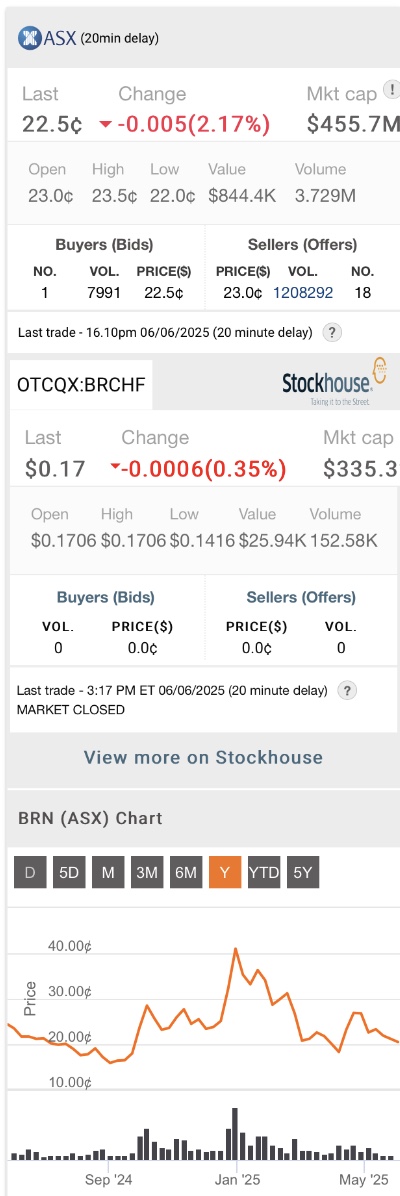This screenshot has height=1196, width=400.
Task: Click the sellers volume 1208292 link
Action: point(303,292)
